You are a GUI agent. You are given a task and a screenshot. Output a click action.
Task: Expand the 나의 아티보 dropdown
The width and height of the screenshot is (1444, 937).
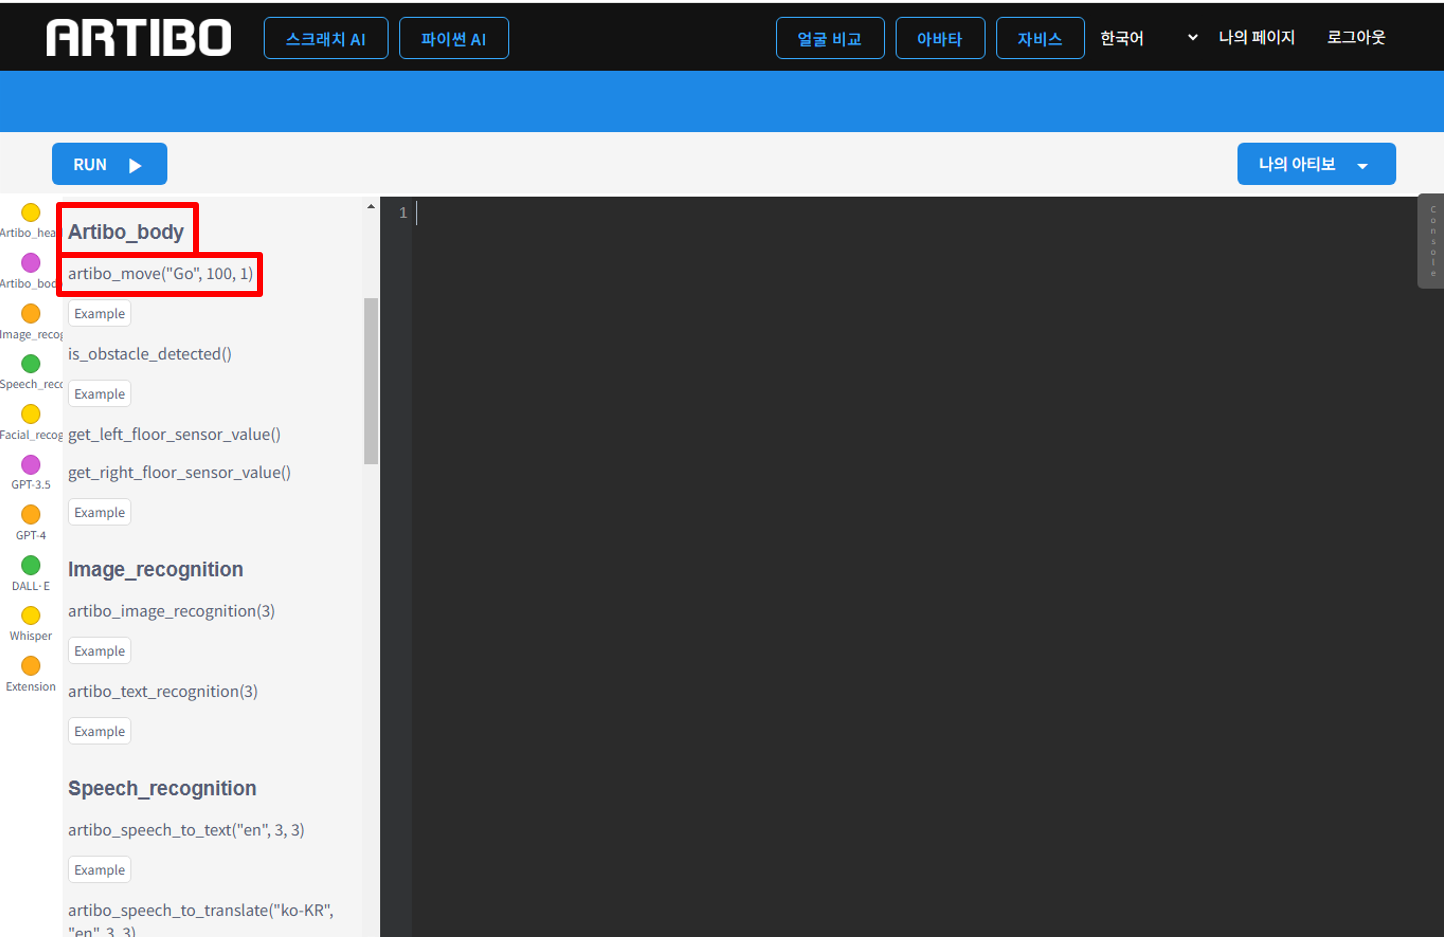[1315, 165]
